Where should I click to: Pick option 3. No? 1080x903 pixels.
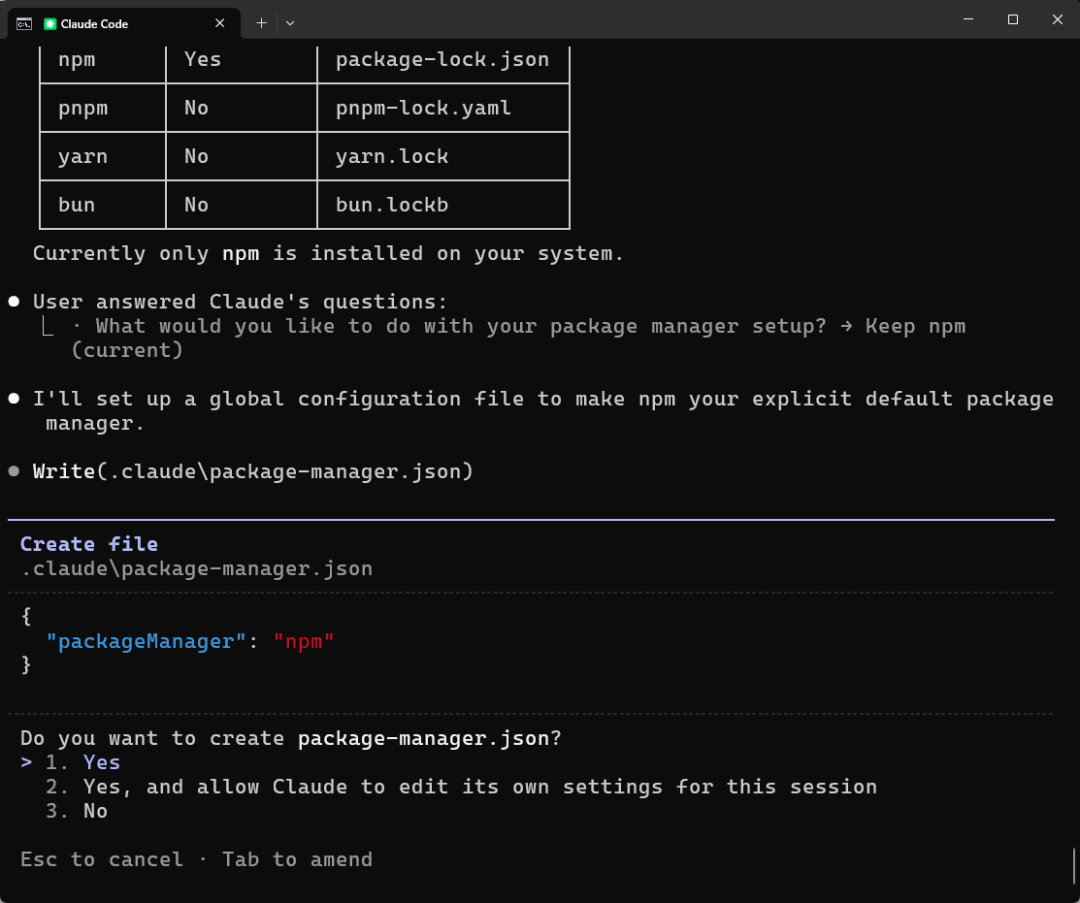pyautogui.click(x=95, y=811)
